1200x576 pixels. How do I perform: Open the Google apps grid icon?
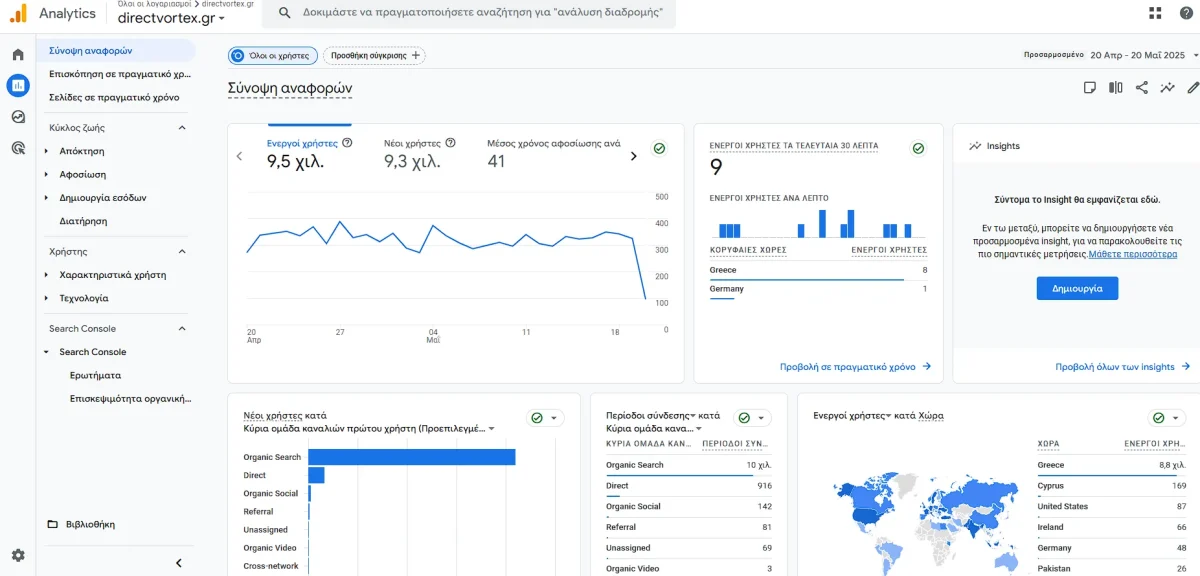(x=1156, y=13)
